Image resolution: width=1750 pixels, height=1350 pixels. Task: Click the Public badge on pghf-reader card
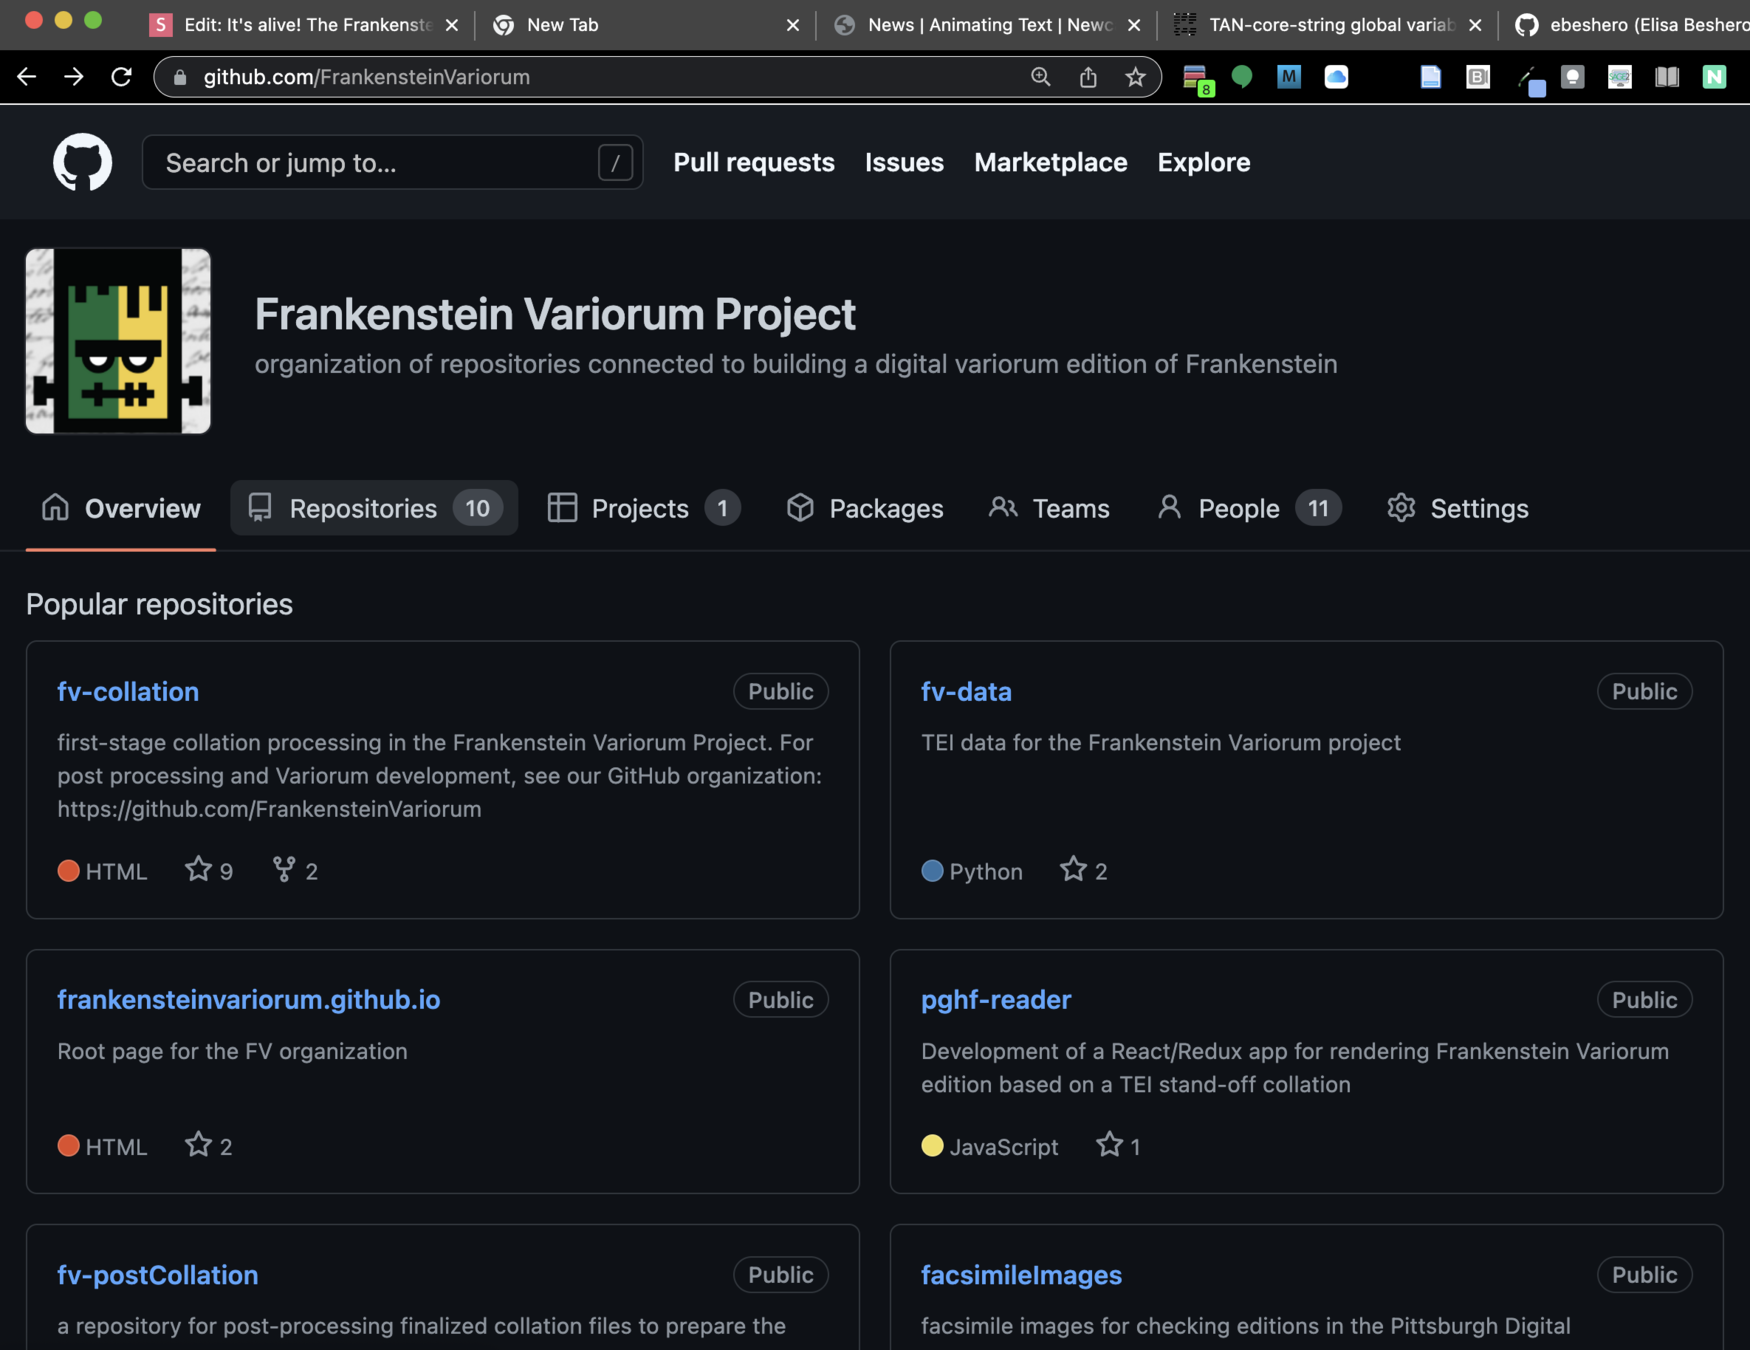(1644, 999)
